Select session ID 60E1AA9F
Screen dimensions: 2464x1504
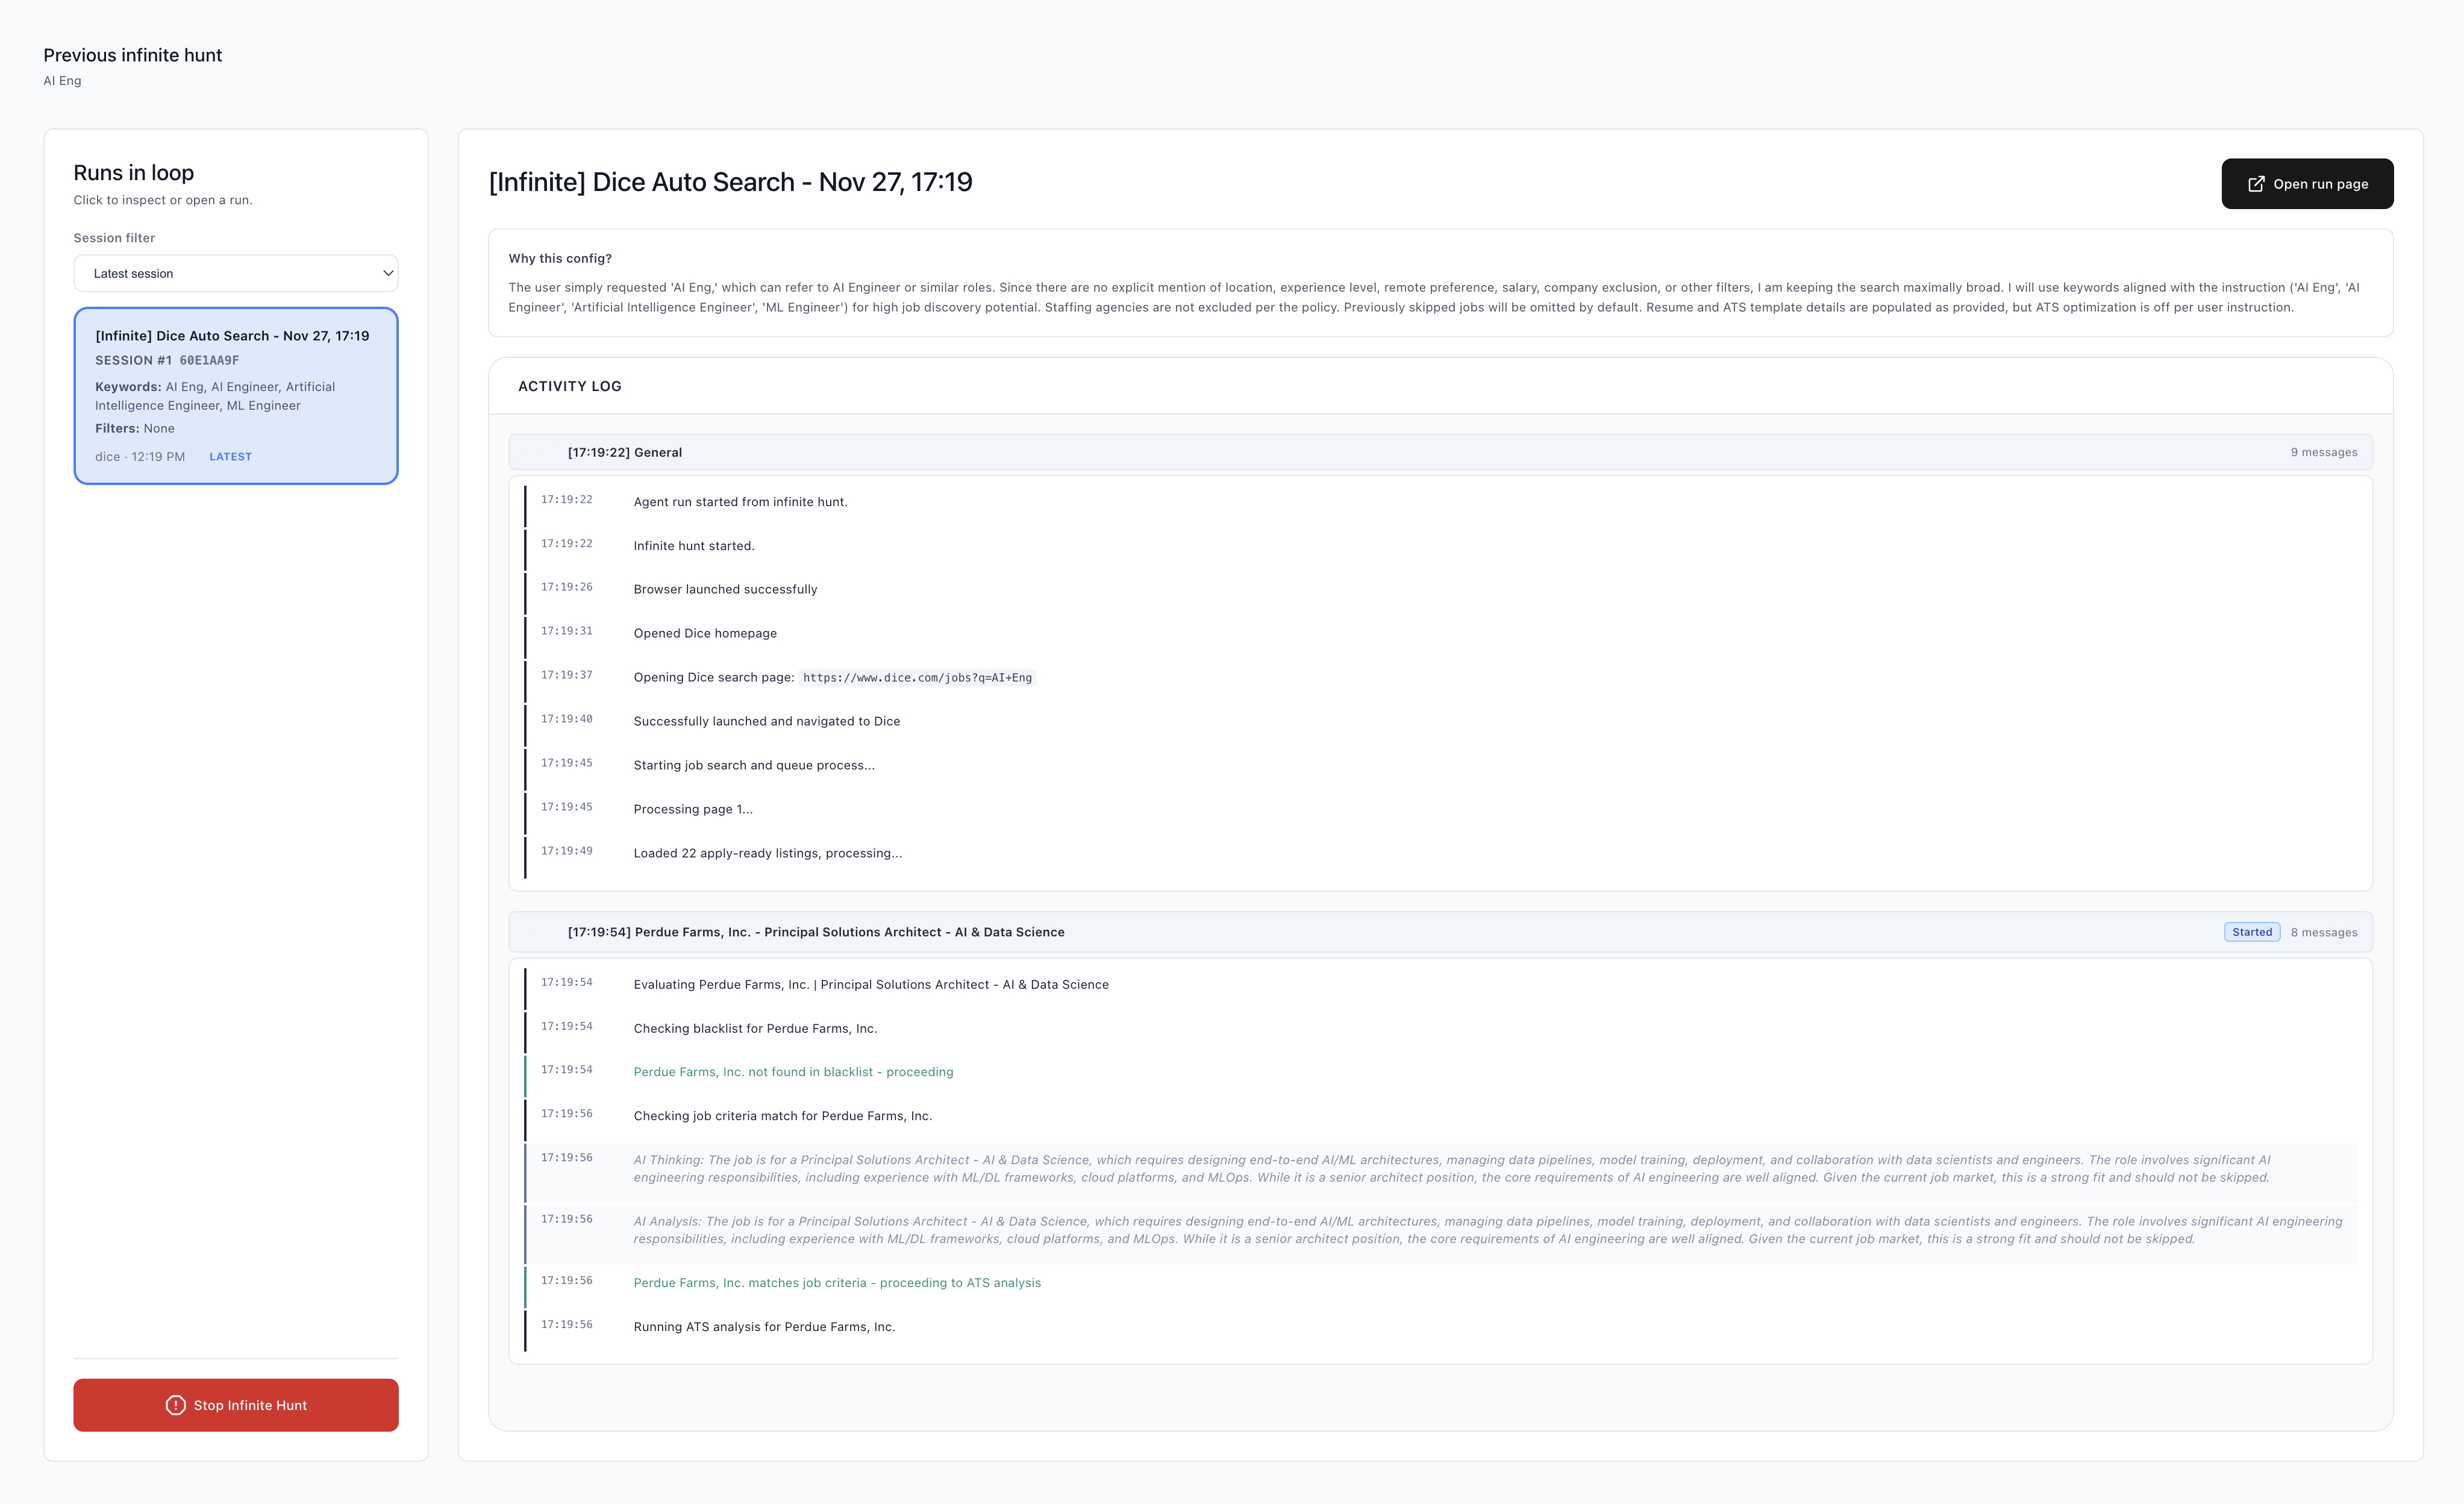coord(209,360)
